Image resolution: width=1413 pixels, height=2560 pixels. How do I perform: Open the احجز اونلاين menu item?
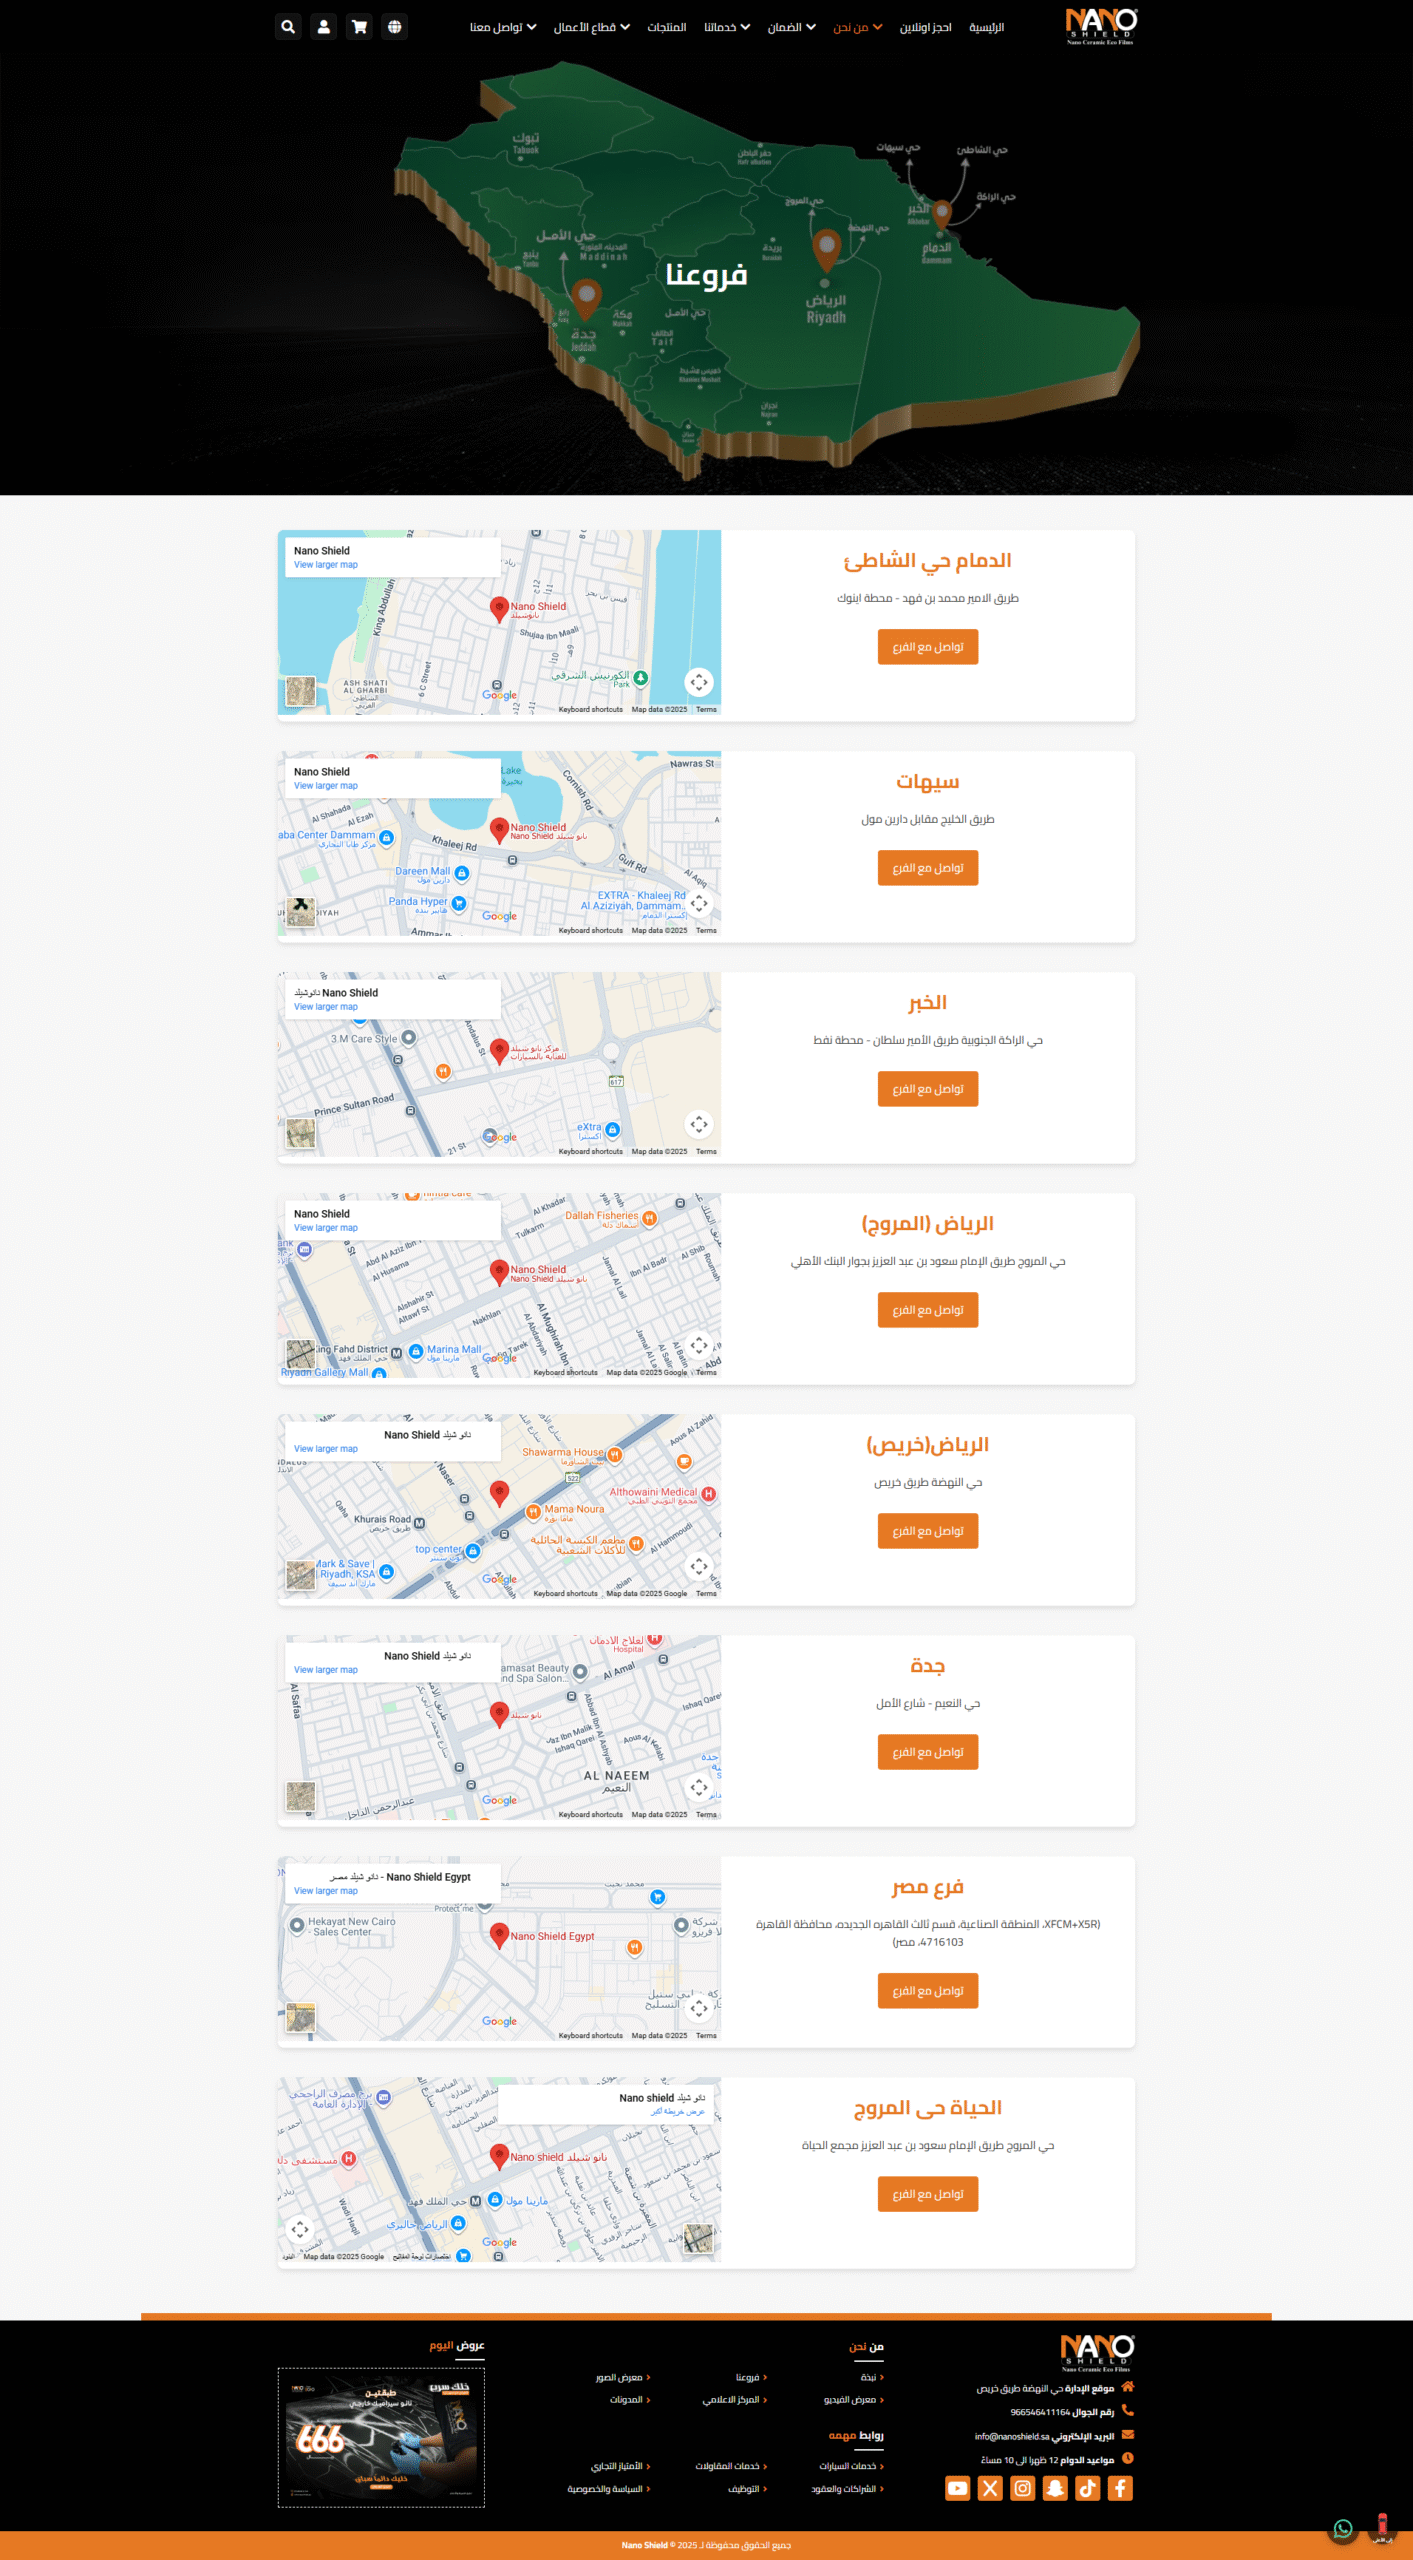(x=925, y=27)
